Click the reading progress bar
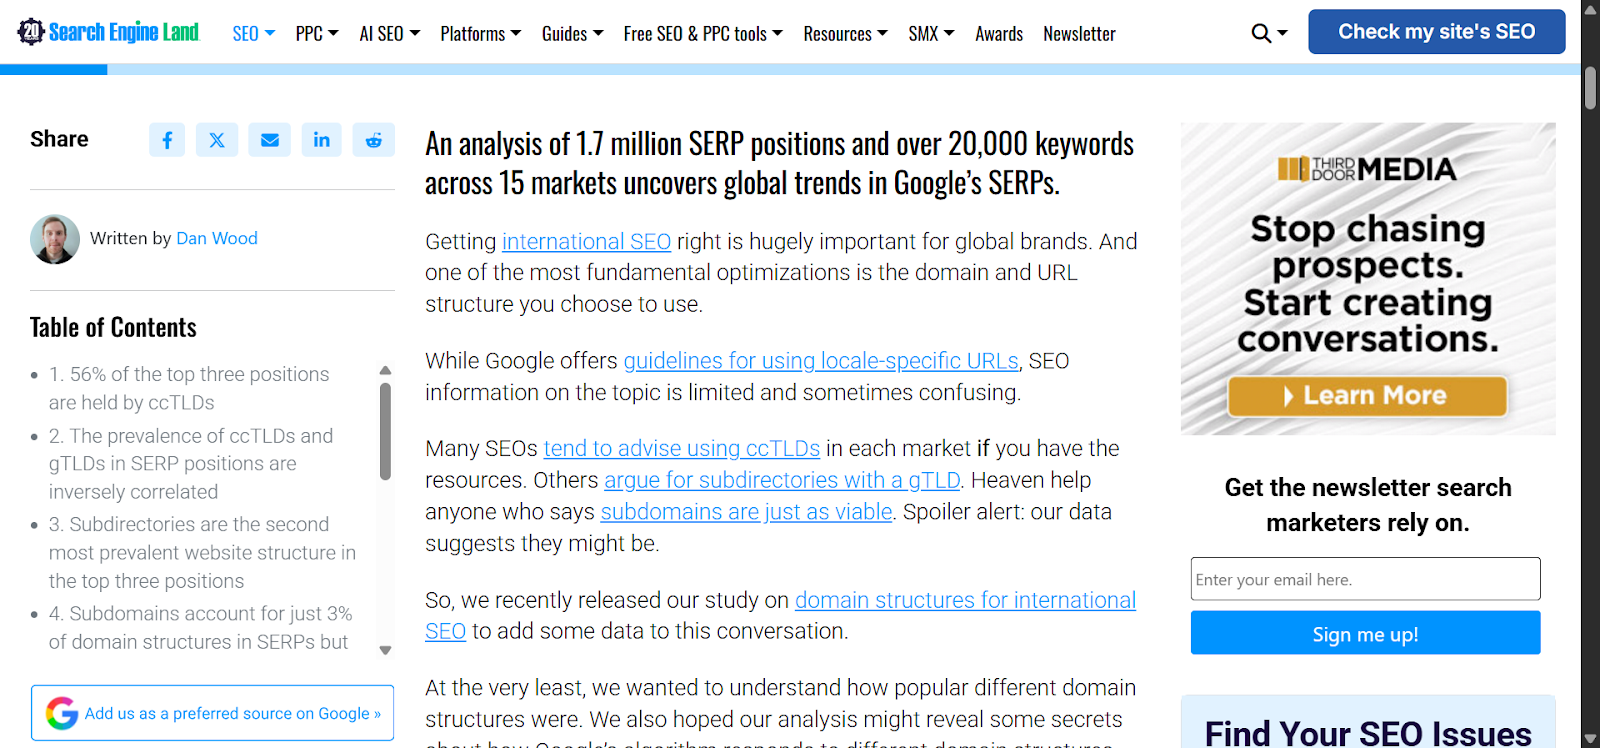The width and height of the screenshot is (1600, 748). click(790, 70)
